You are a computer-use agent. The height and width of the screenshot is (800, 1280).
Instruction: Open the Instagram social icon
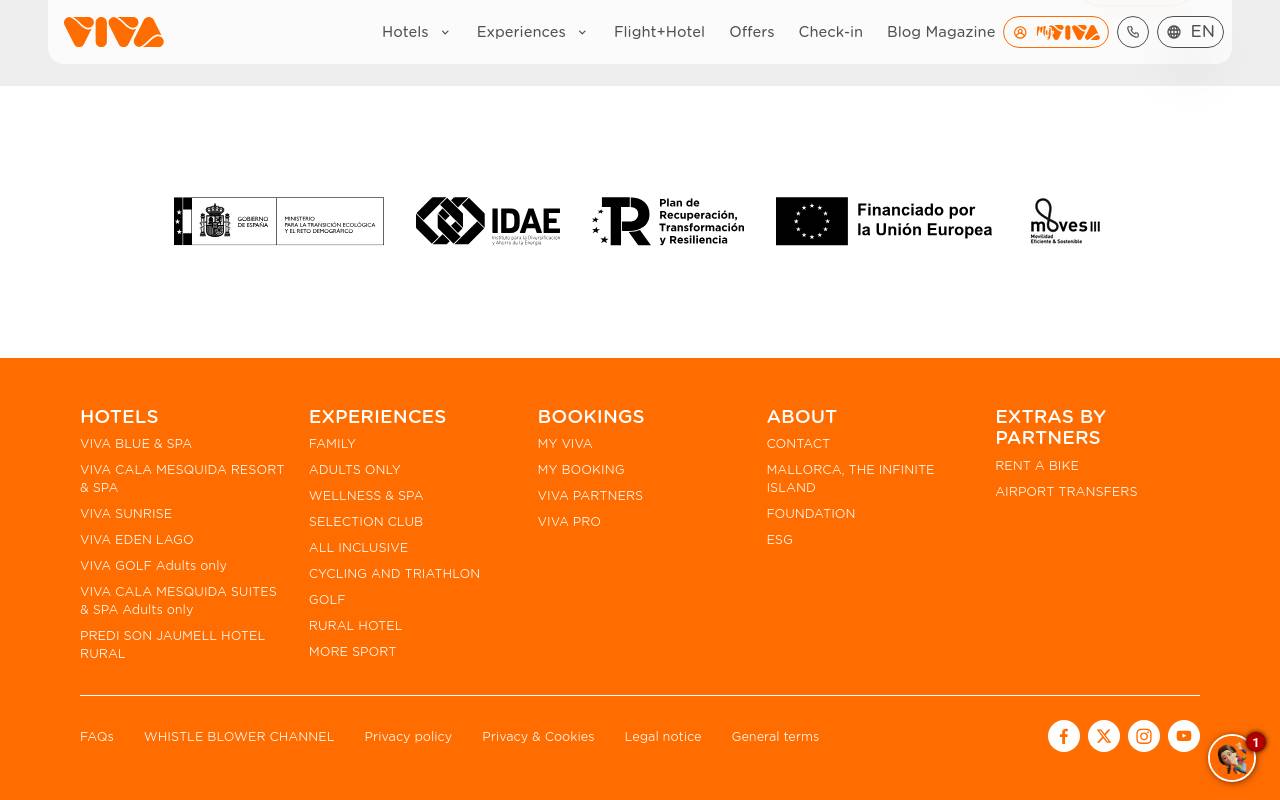tap(1144, 736)
